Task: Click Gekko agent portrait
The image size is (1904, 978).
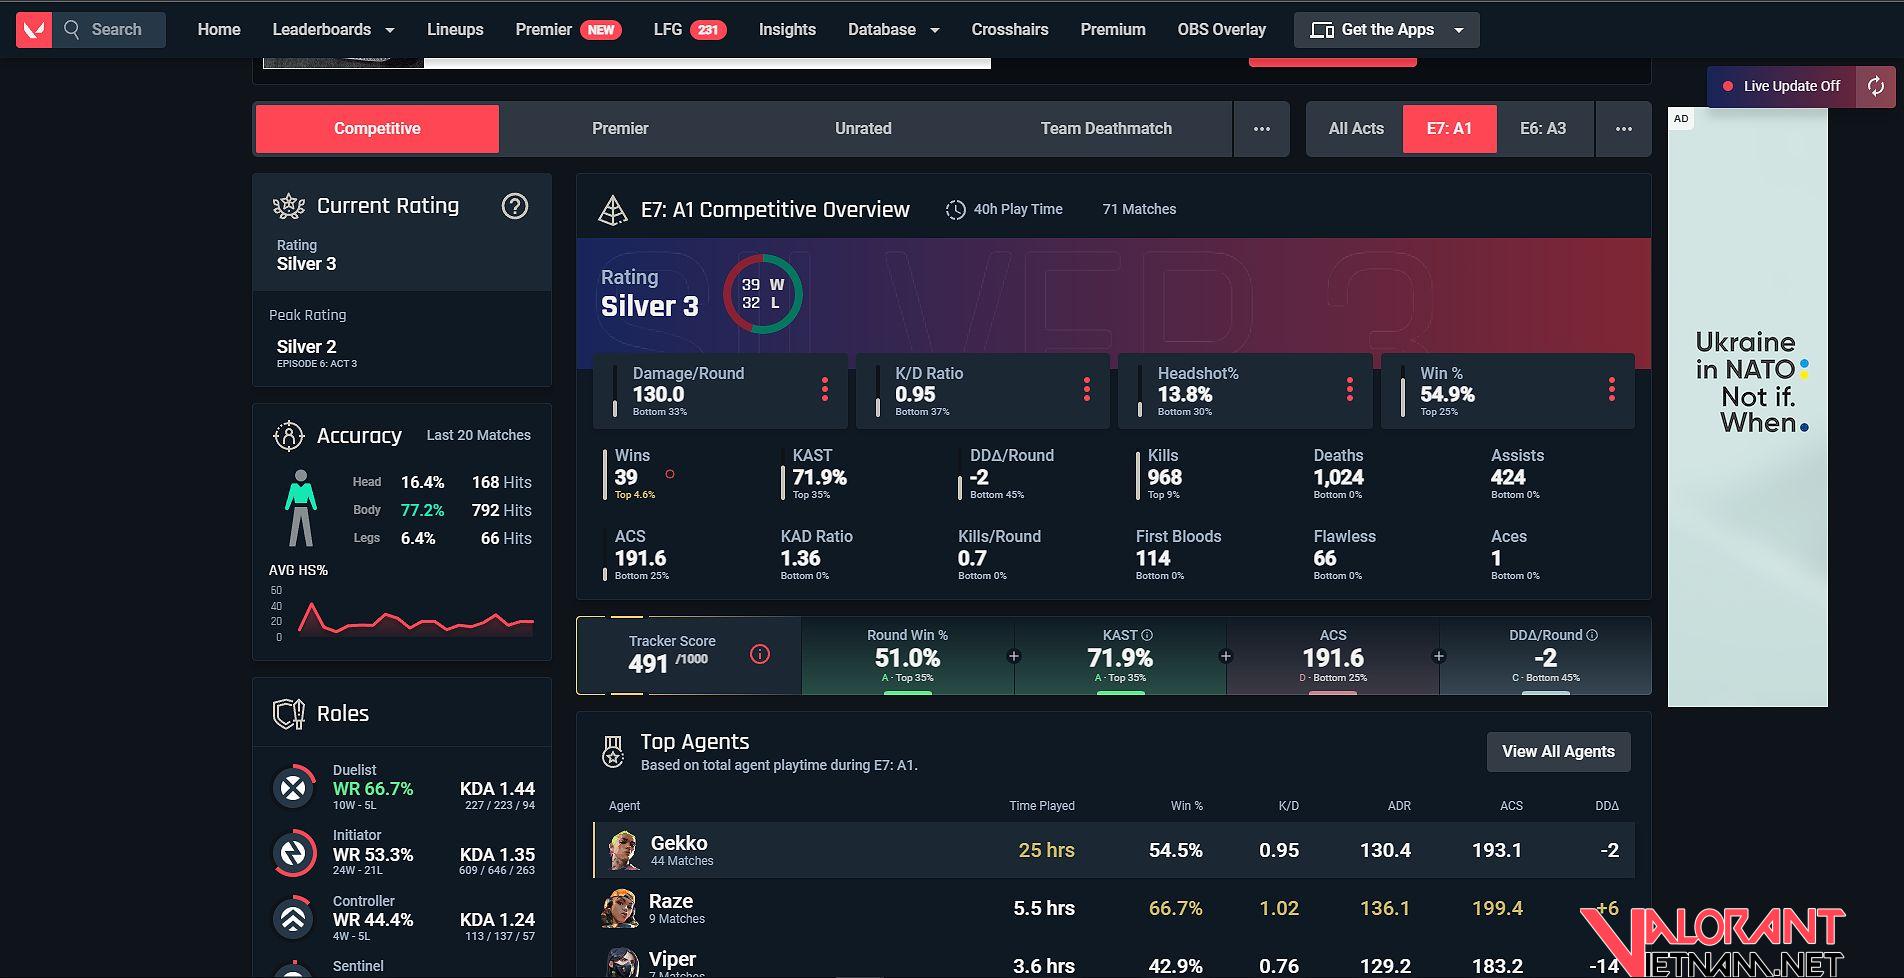Action: coord(624,851)
